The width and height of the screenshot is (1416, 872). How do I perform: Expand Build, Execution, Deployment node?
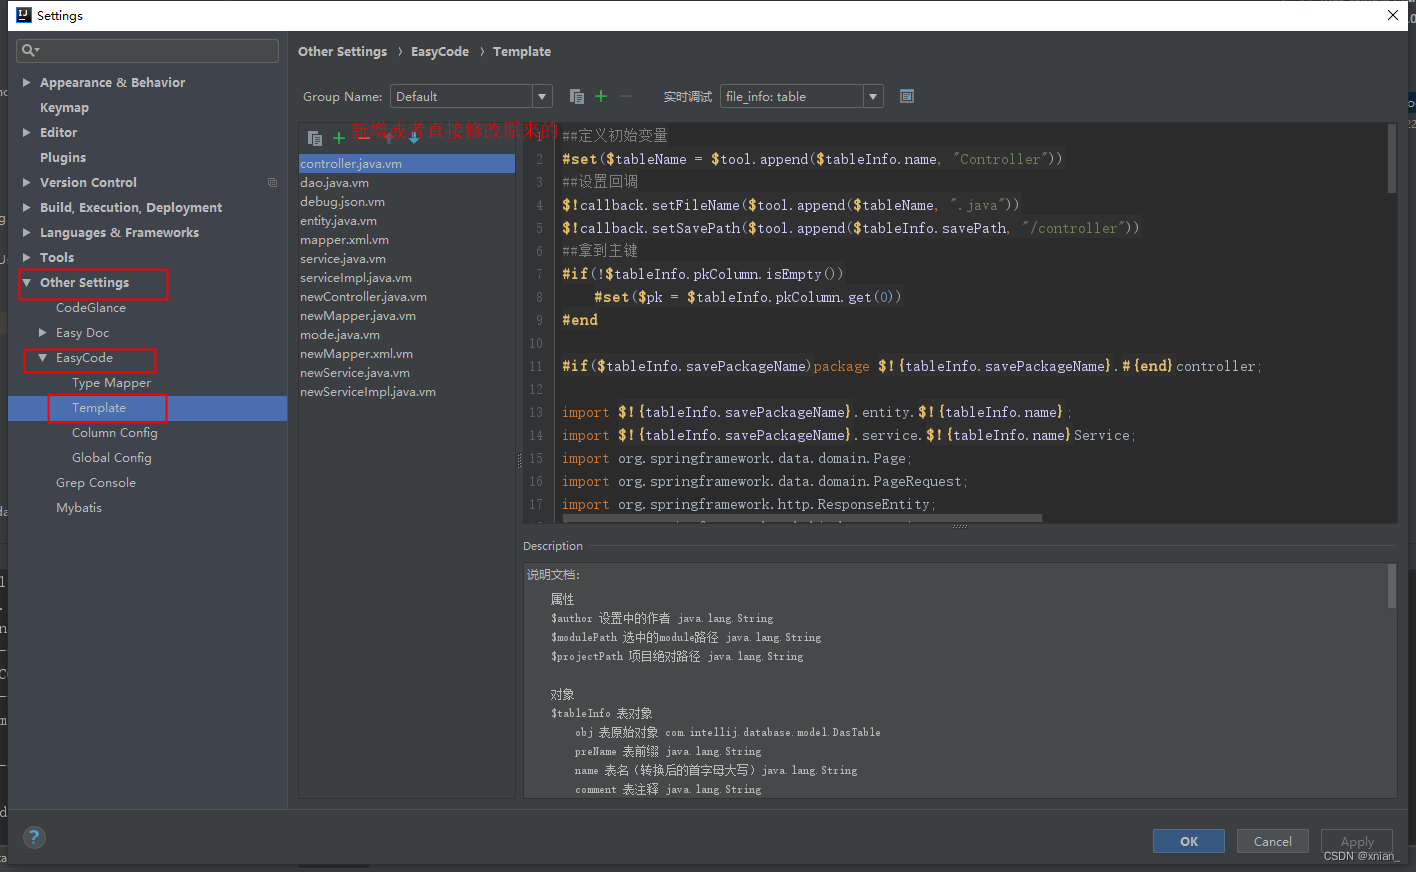coord(27,207)
